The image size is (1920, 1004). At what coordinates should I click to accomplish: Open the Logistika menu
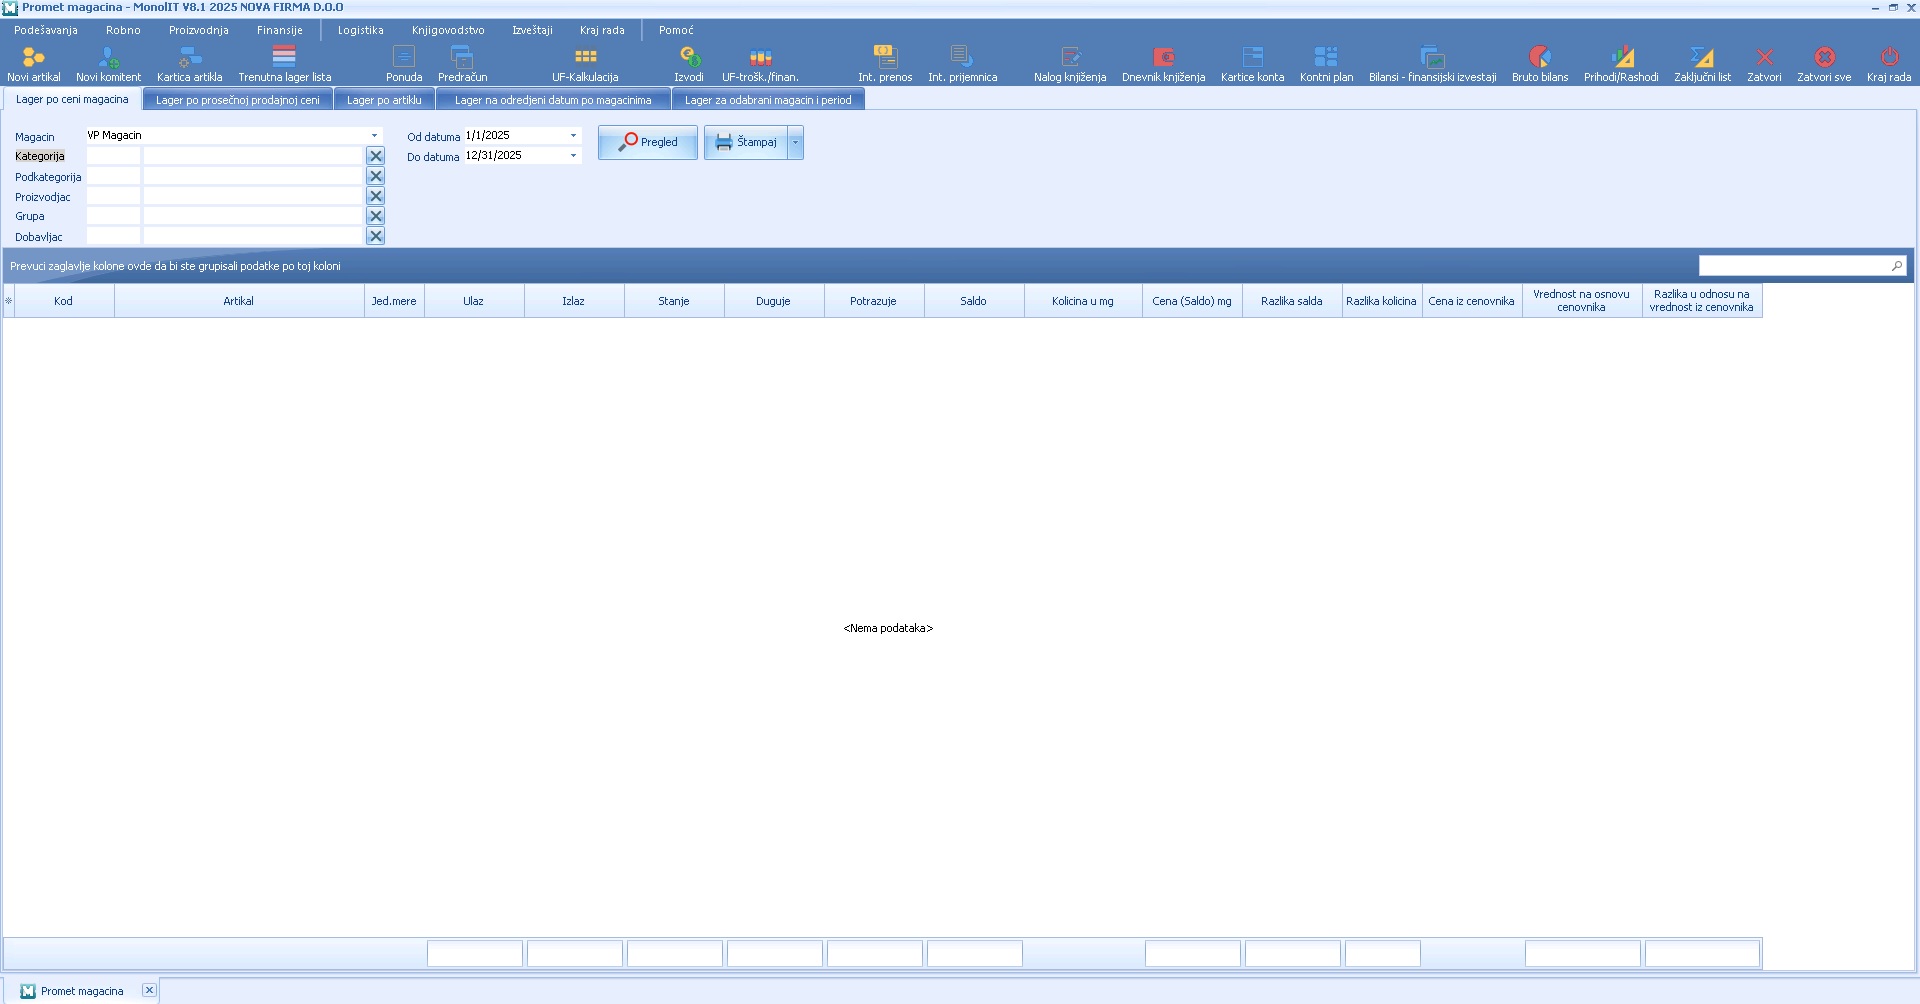pos(361,30)
